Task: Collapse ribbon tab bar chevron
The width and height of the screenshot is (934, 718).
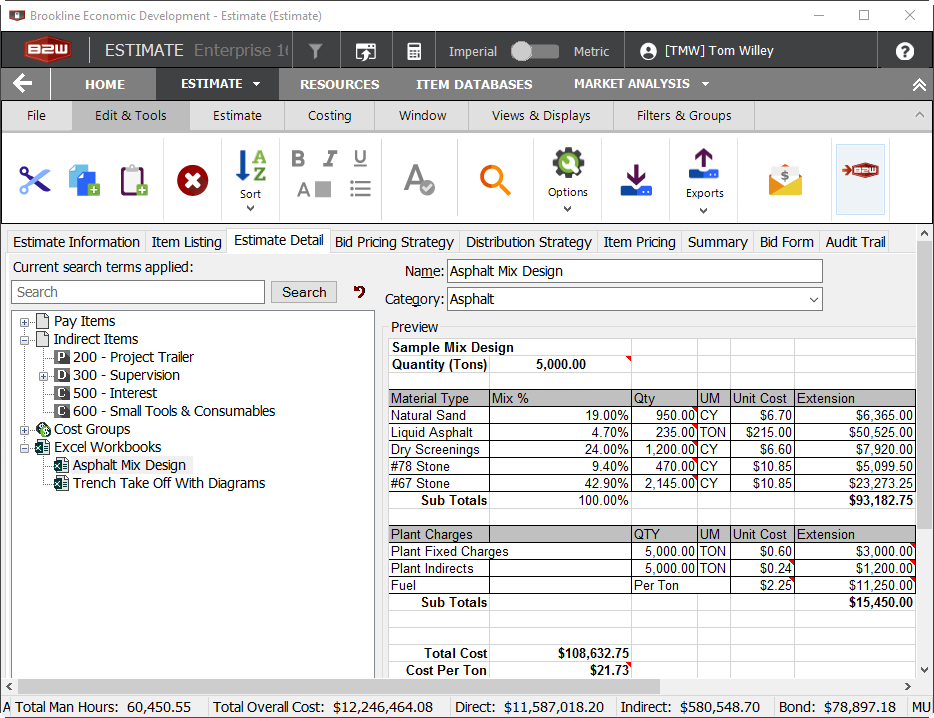Action: [x=920, y=114]
